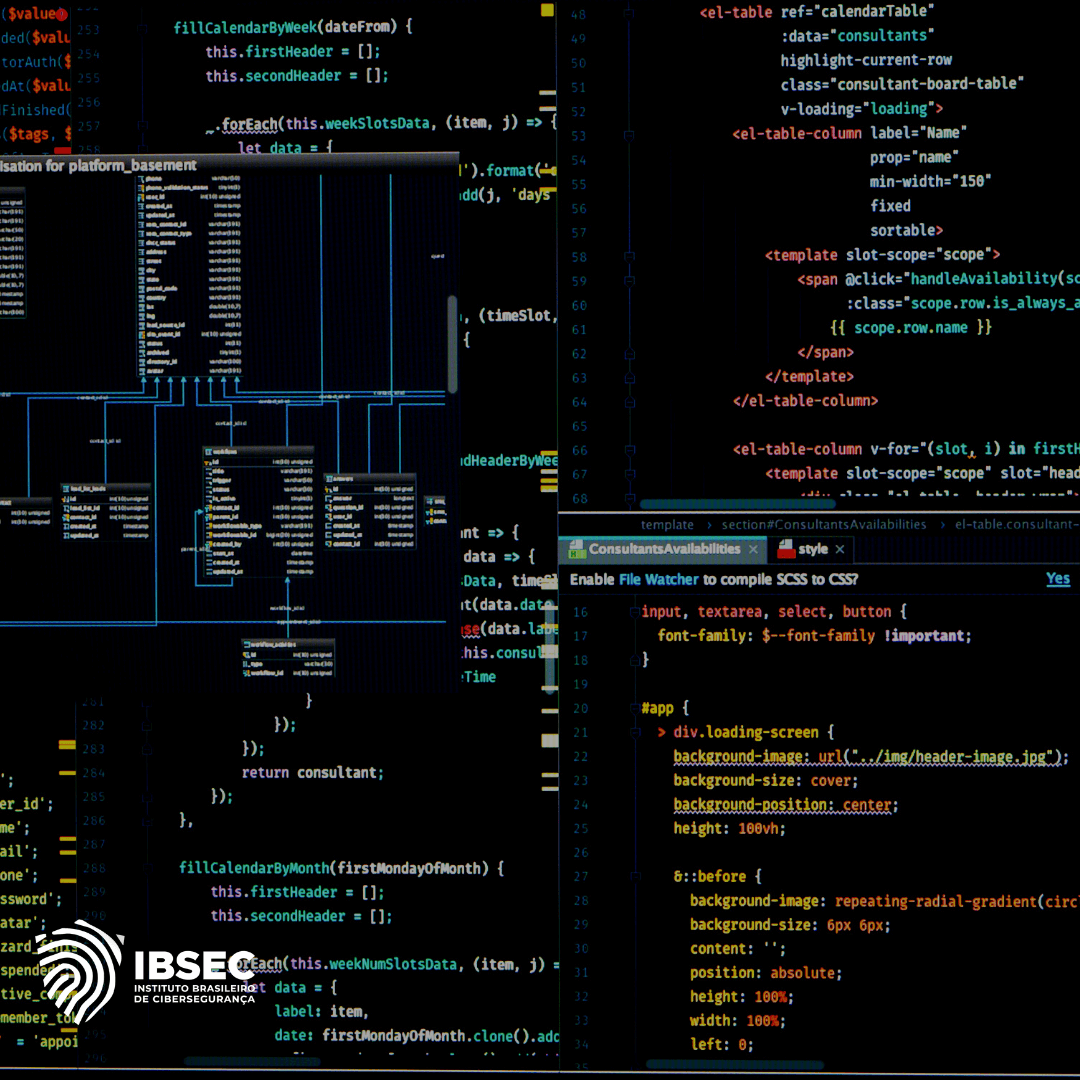1080x1080 pixels.
Task: Click the '</el-table-column>' closing tag
Action: 805,401
